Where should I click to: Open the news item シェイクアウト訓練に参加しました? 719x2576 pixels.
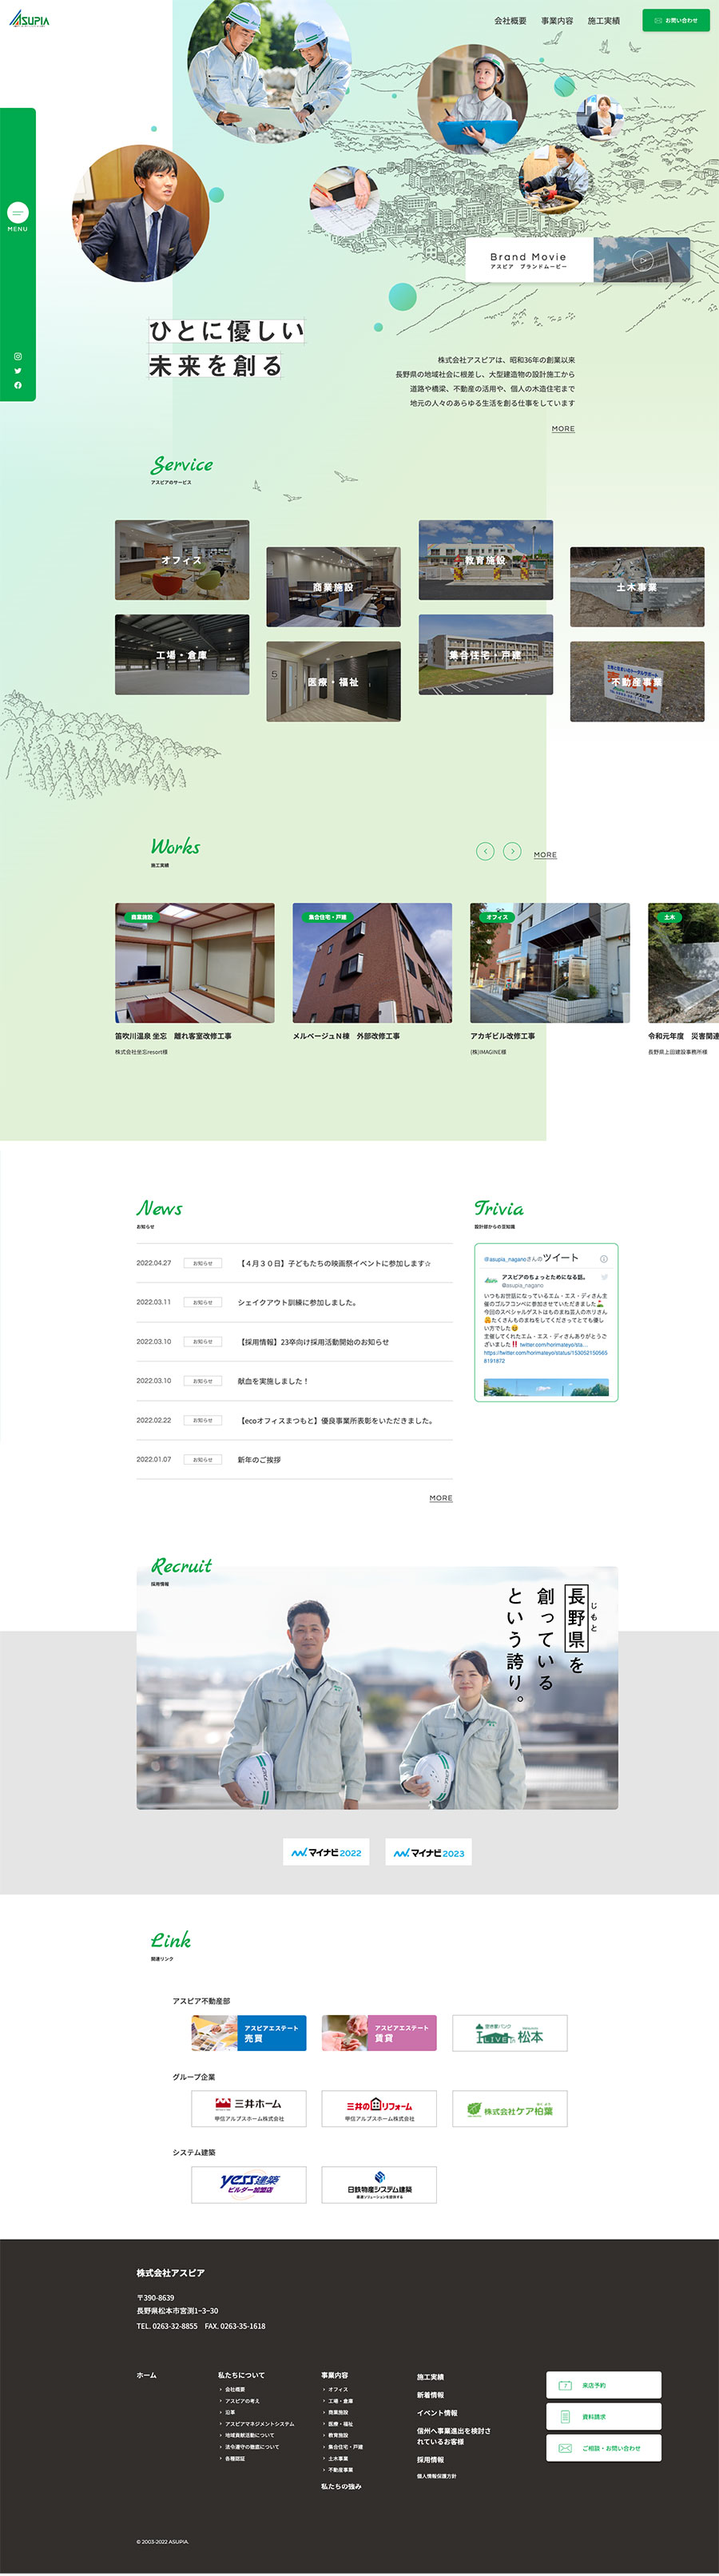[294, 1302]
